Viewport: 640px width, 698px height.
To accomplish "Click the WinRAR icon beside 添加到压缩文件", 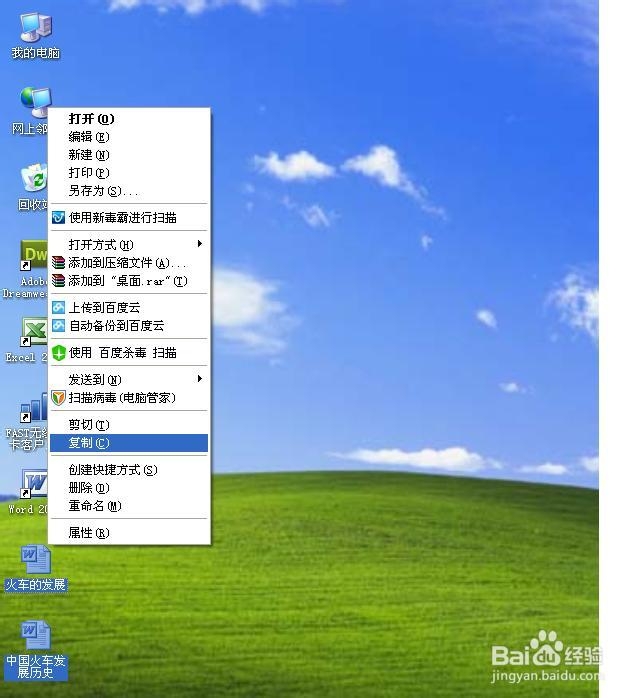I will click(x=58, y=263).
